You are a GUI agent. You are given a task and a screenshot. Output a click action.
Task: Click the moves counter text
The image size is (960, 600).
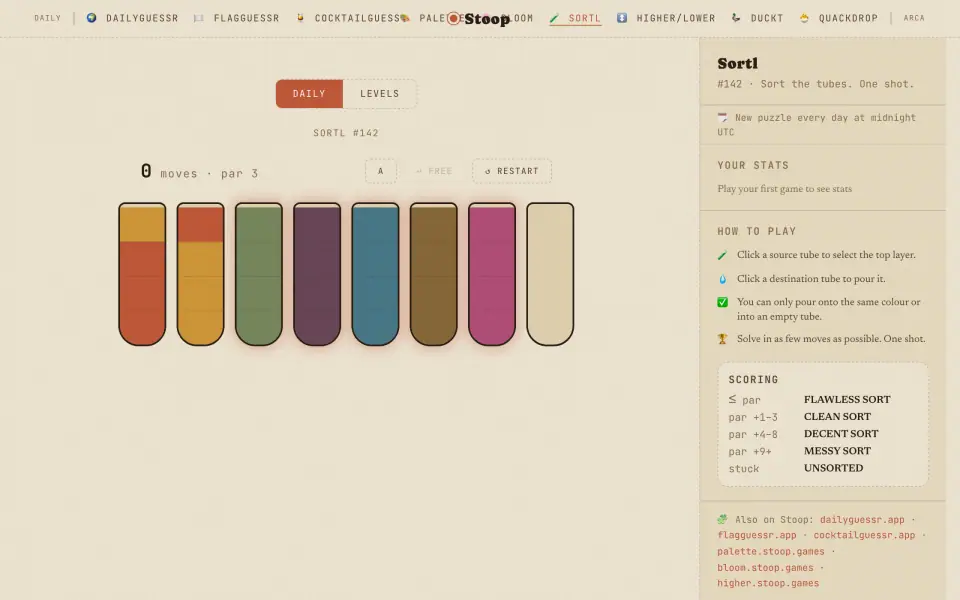pos(199,172)
